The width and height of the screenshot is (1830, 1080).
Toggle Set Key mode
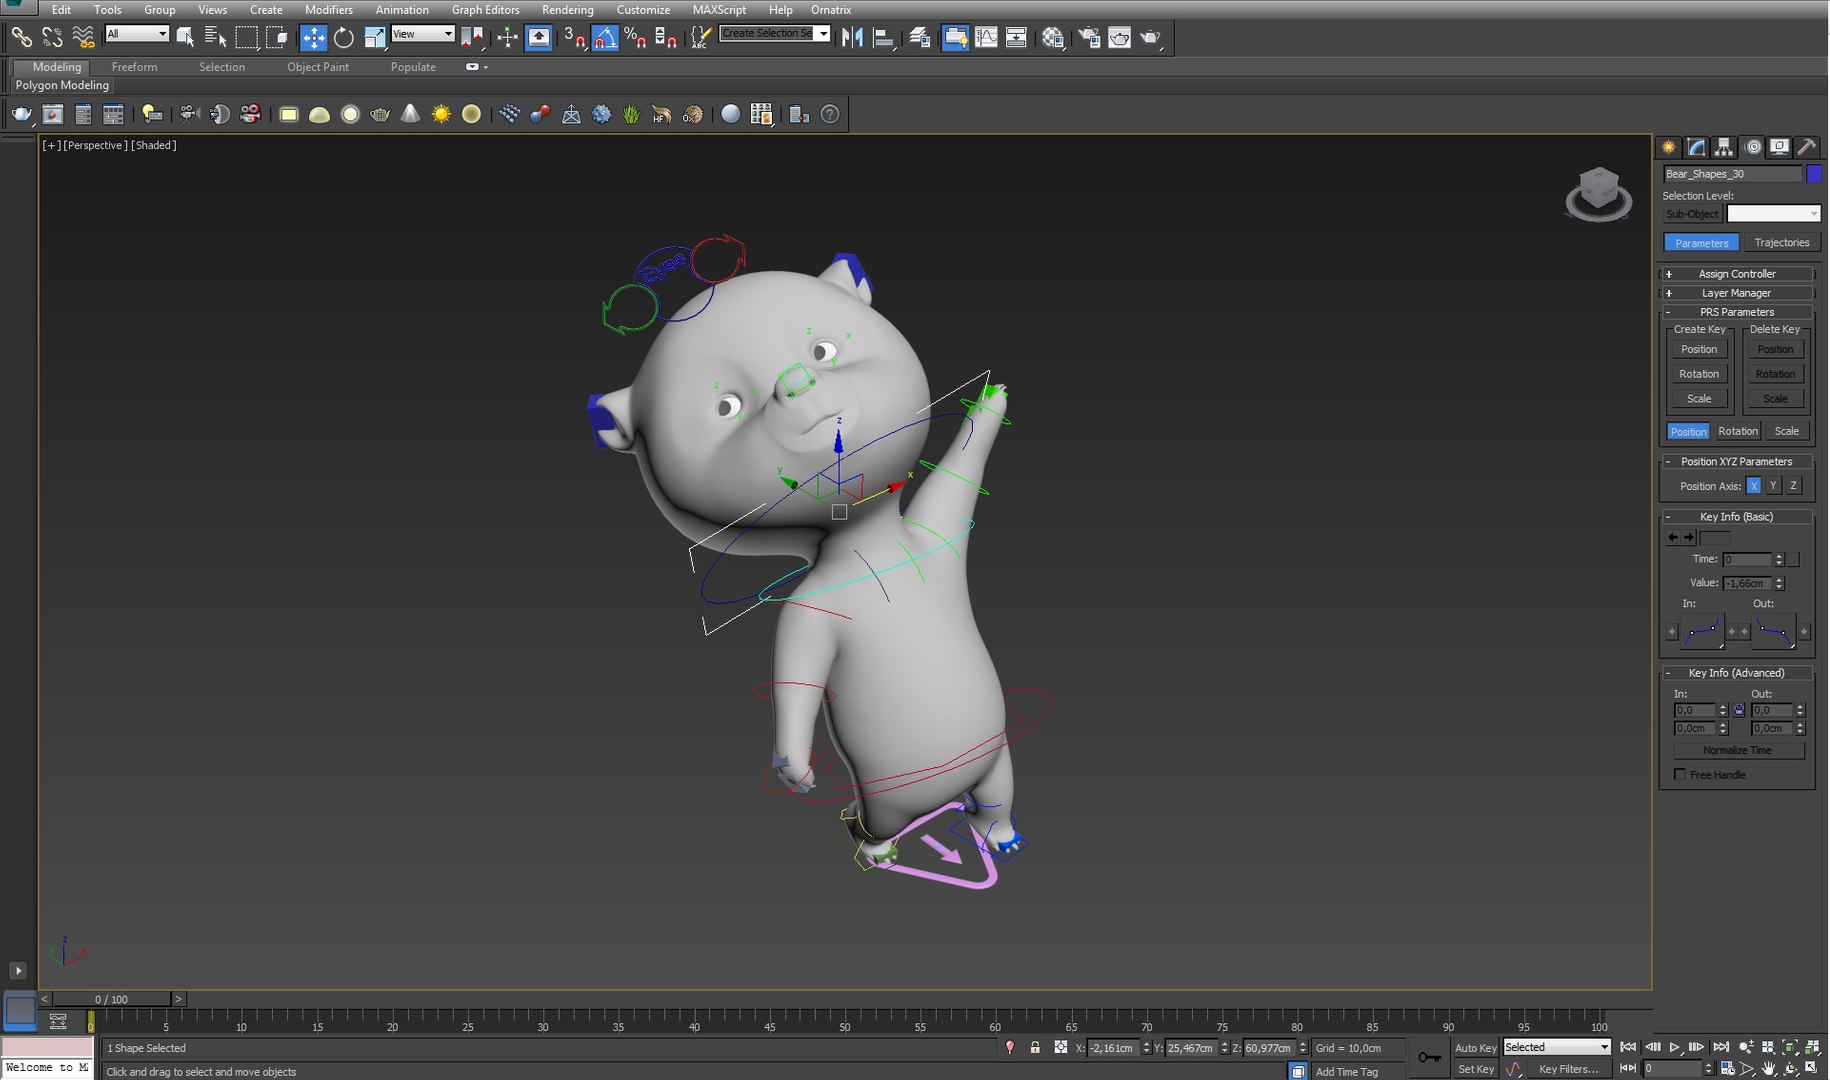[x=1475, y=1069]
